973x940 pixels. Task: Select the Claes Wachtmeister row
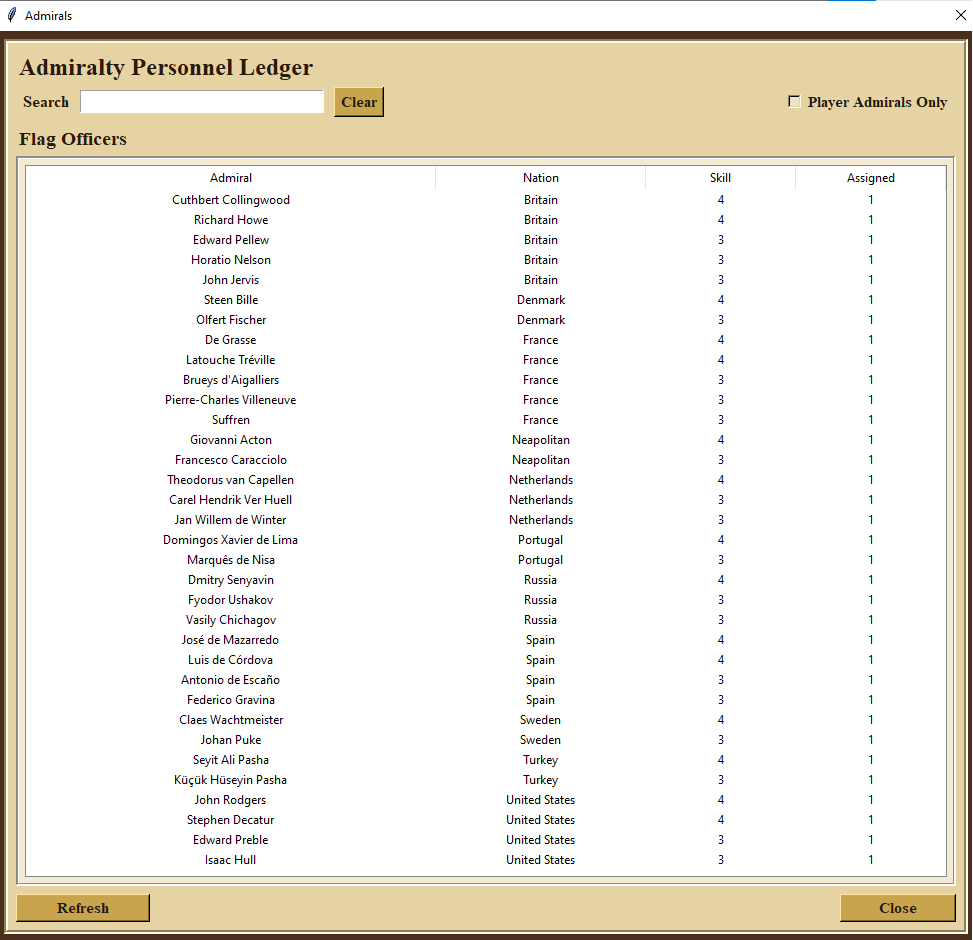pyautogui.click(x=486, y=720)
